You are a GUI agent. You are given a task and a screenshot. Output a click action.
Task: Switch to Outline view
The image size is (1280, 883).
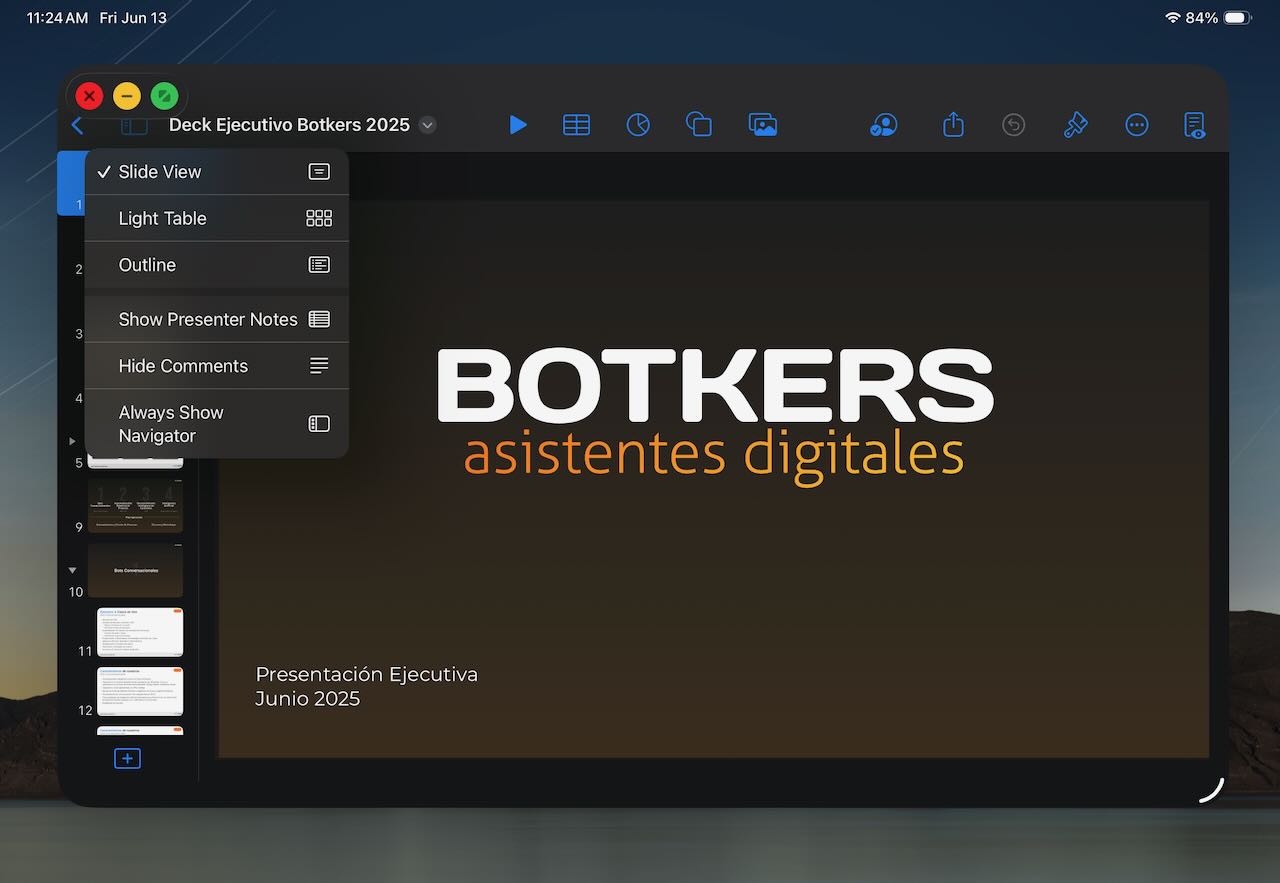point(217,265)
